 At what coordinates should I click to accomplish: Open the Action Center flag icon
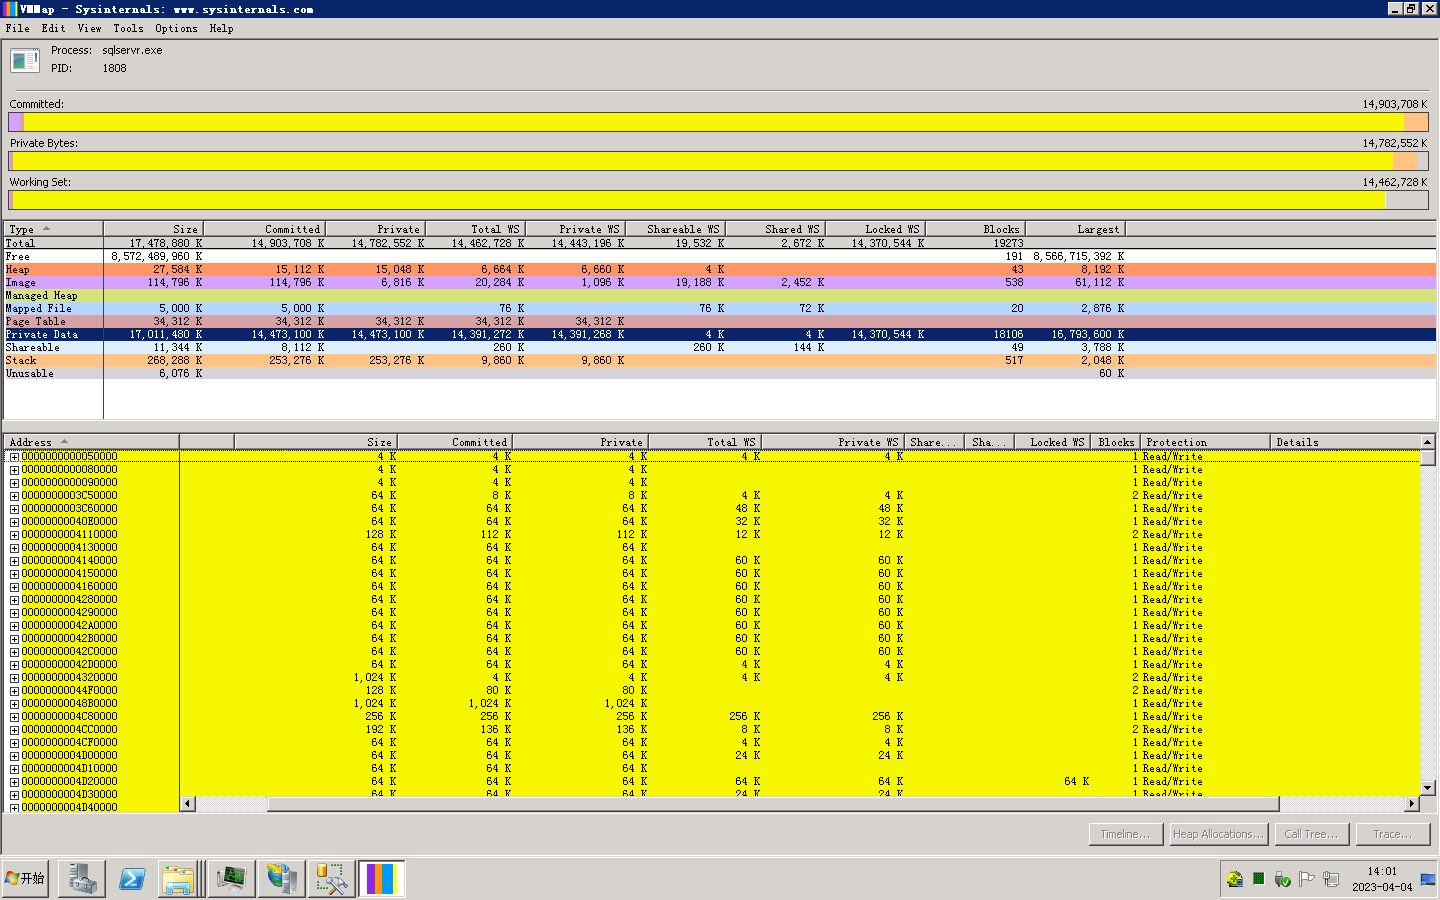click(1307, 879)
